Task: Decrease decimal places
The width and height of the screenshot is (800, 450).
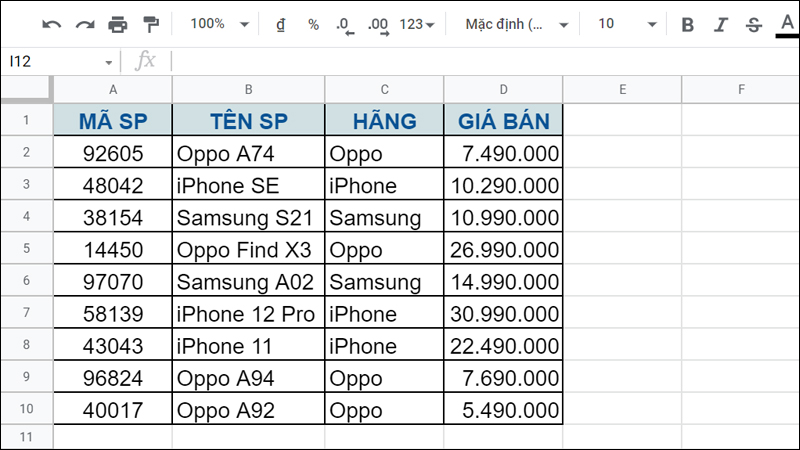Action: coord(345,24)
